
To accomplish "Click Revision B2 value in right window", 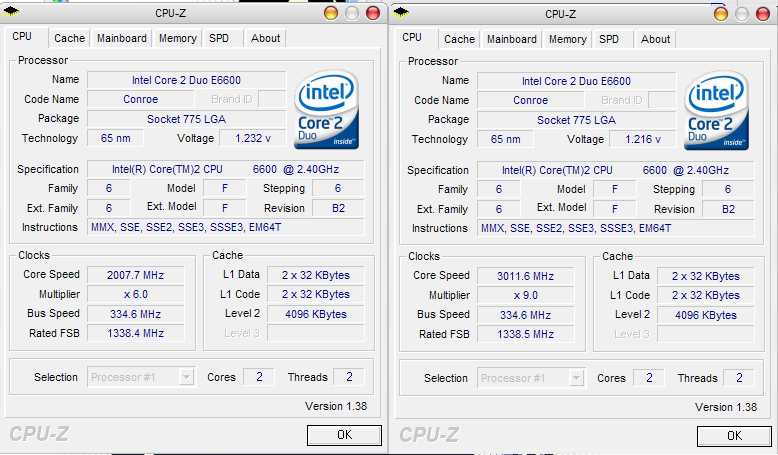I will click(728, 209).
